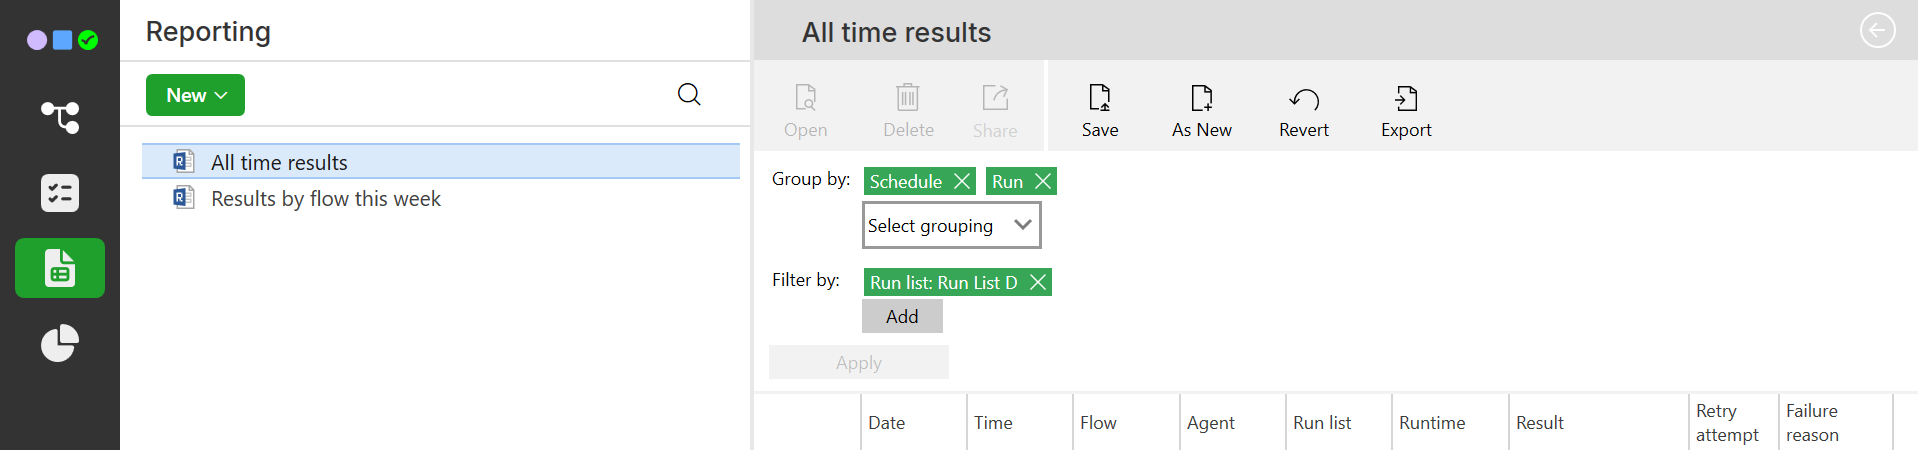1918x450 pixels.
Task: Click the search magnifier icon
Action: coord(689,95)
